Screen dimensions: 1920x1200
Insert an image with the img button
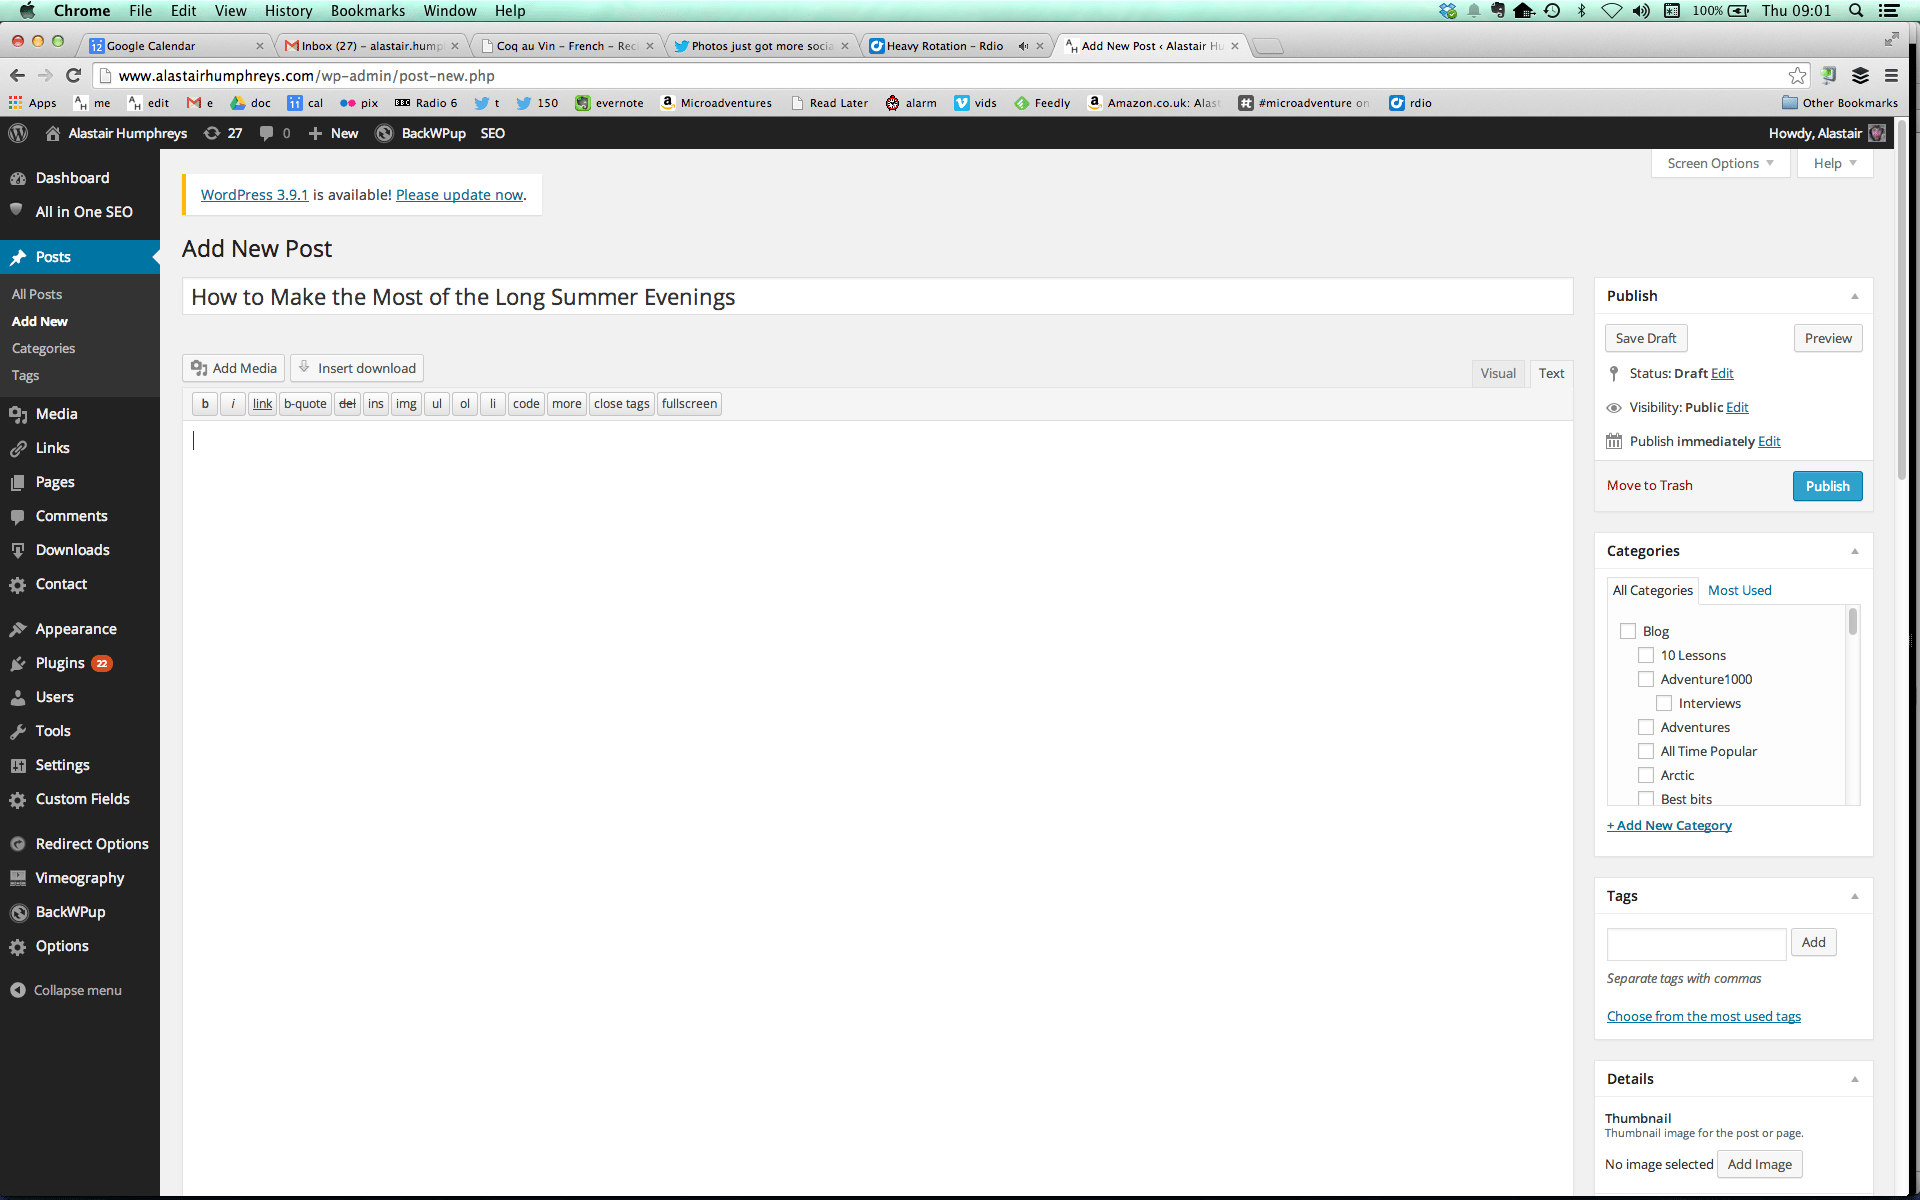406,404
